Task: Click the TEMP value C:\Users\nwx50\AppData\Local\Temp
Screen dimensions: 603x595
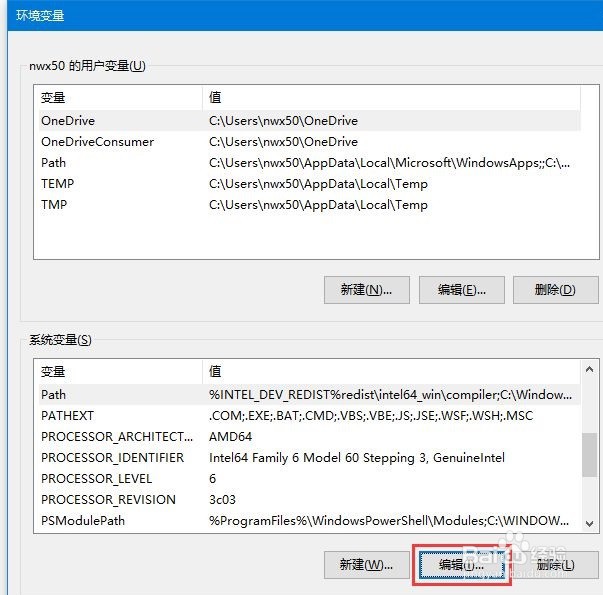Action: 318,184
